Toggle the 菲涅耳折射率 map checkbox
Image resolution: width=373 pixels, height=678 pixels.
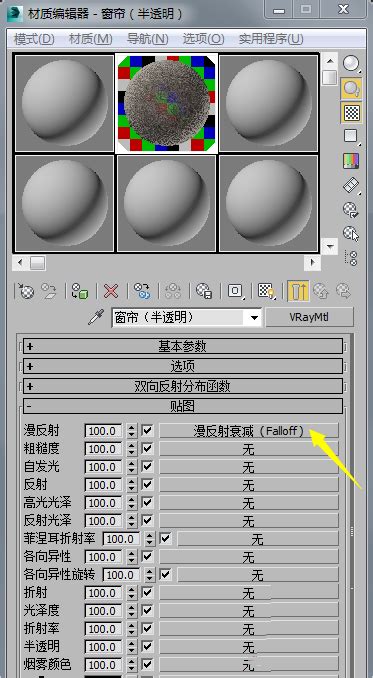point(166,539)
